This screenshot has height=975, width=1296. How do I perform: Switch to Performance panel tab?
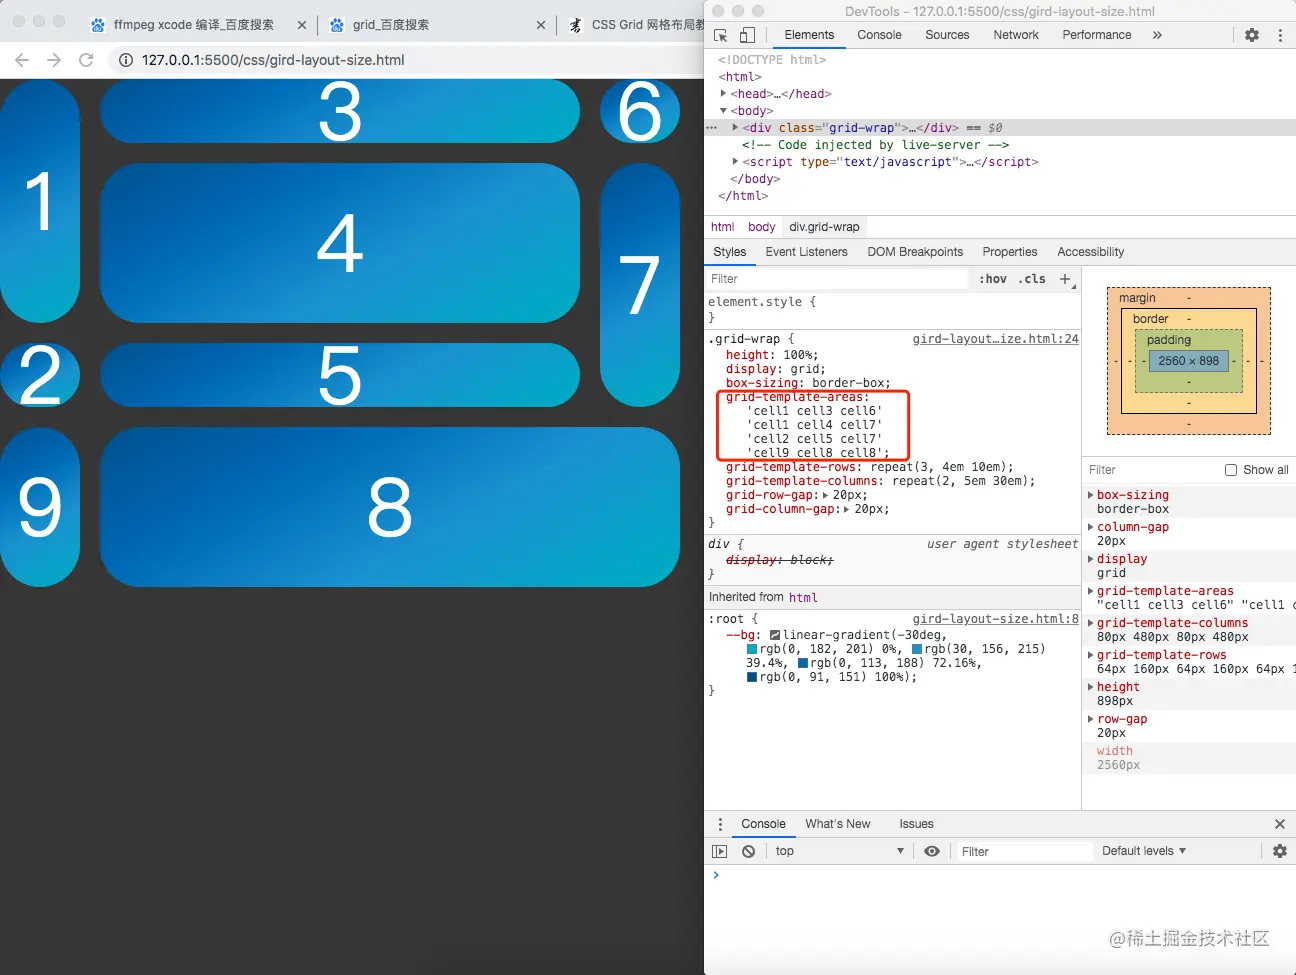click(1097, 35)
